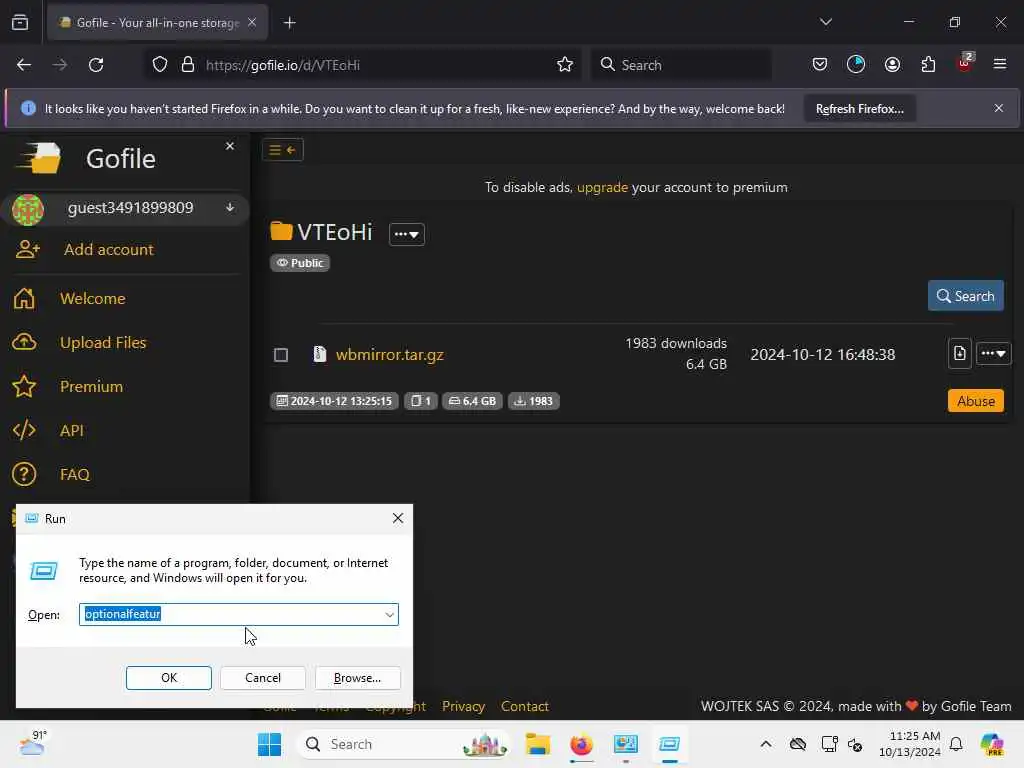This screenshot has height=768, width=1024.
Task: Open Extensions puzzle icon
Action: [x=928, y=65]
